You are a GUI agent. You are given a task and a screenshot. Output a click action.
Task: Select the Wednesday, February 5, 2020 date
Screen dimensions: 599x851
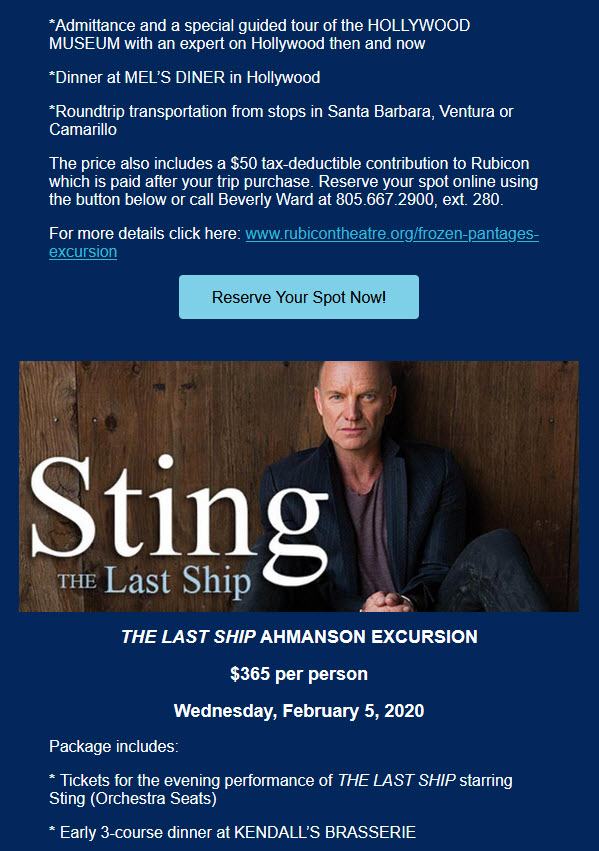(x=299, y=711)
